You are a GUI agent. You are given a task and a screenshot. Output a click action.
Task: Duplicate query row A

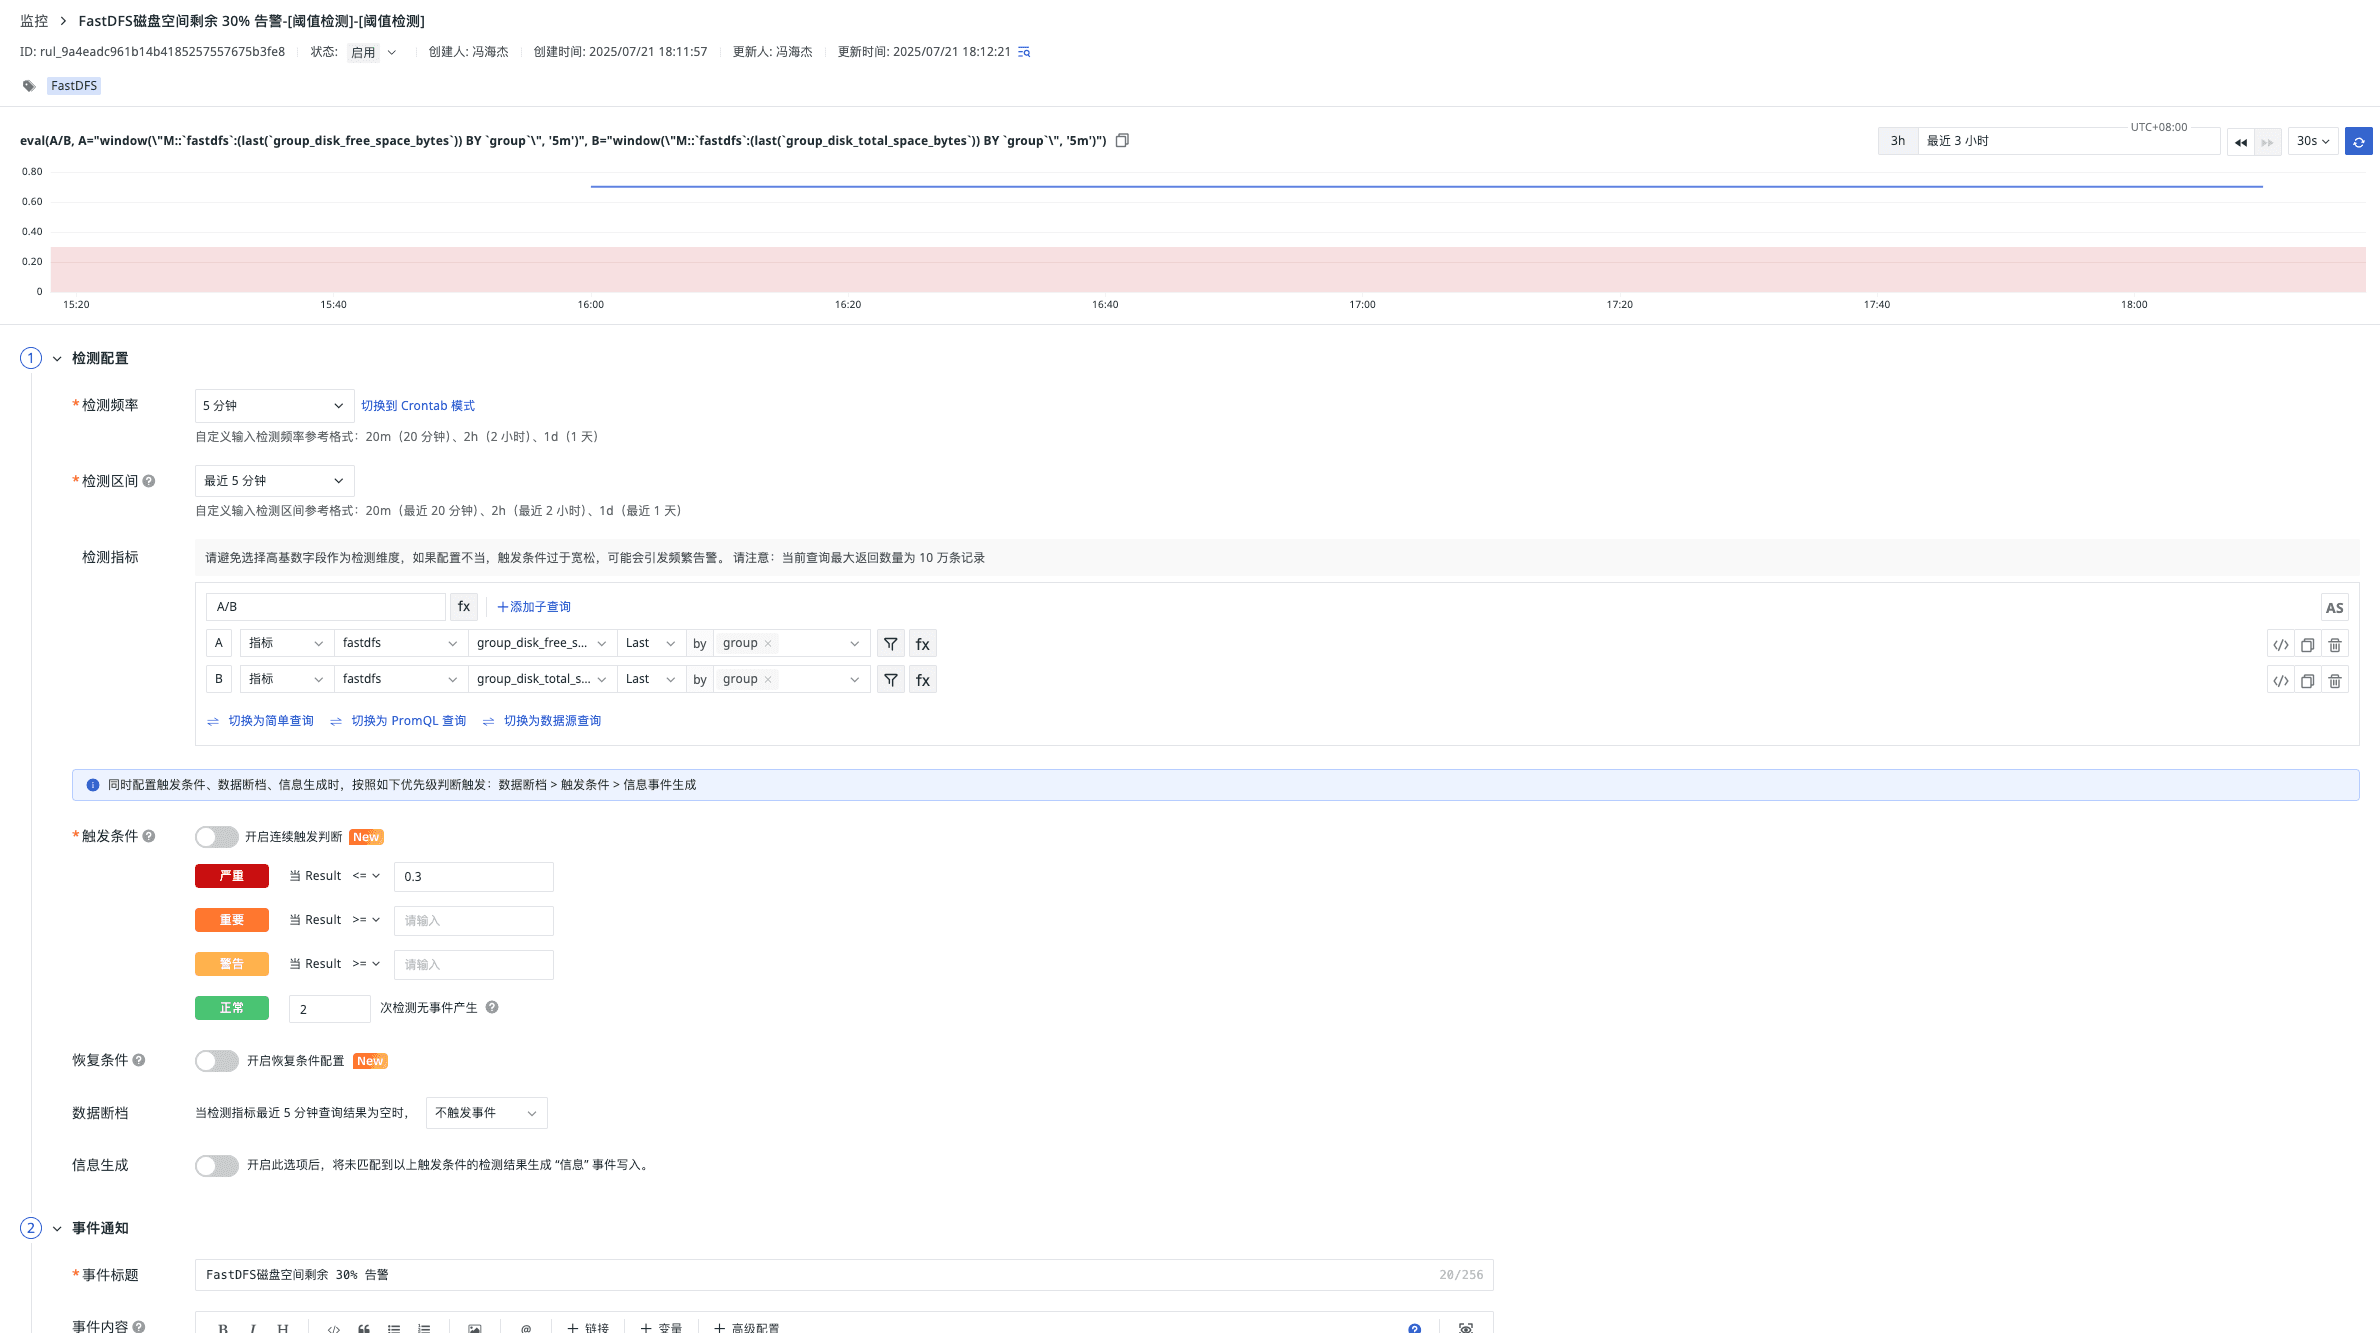tap(2307, 645)
